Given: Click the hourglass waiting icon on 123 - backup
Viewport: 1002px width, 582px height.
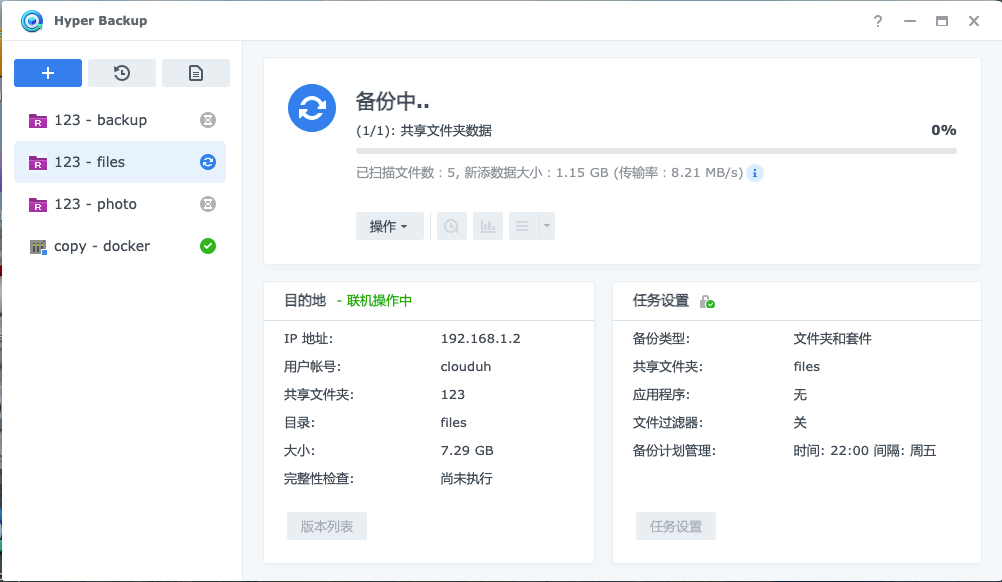Looking at the screenshot, I should click(208, 120).
